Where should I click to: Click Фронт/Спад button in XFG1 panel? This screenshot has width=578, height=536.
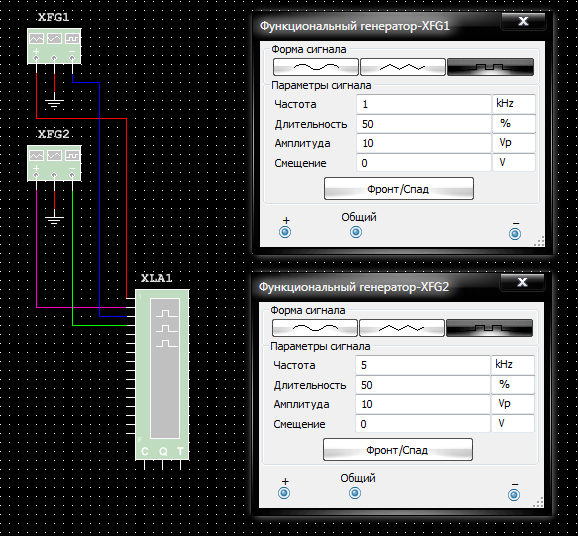[398, 189]
